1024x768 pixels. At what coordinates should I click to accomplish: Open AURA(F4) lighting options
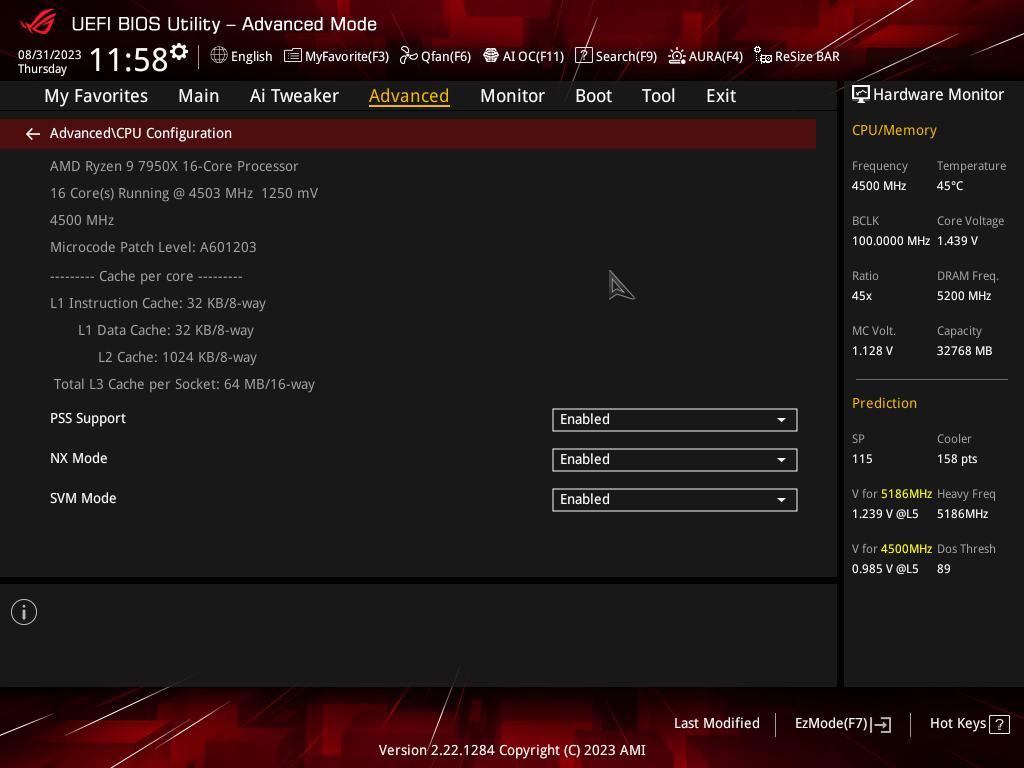point(706,56)
